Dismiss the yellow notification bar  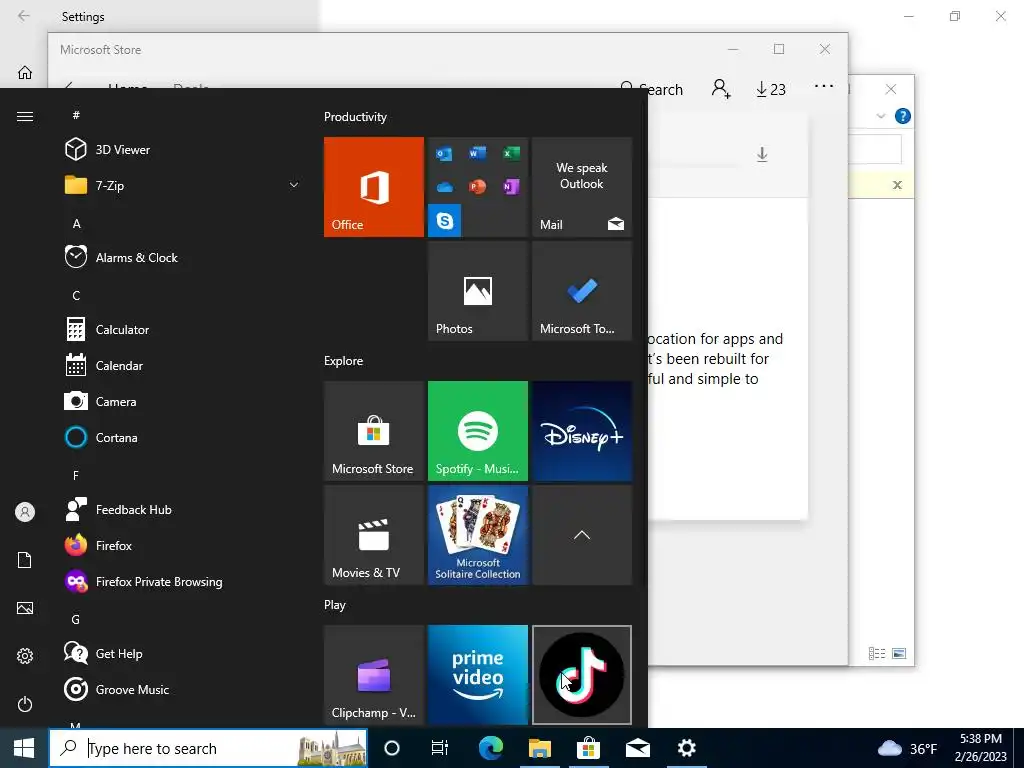click(x=897, y=185)
